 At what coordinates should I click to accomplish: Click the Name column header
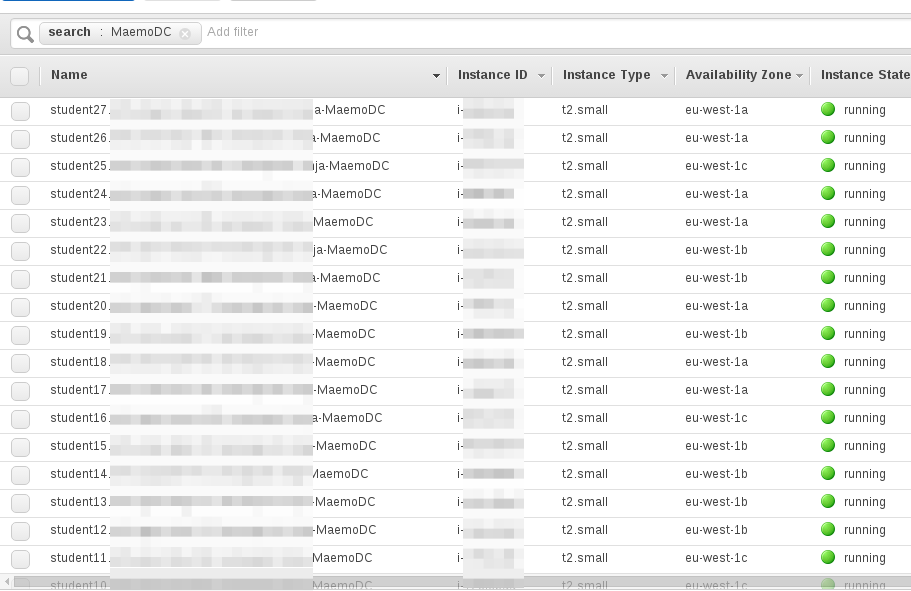coord(70,75)
